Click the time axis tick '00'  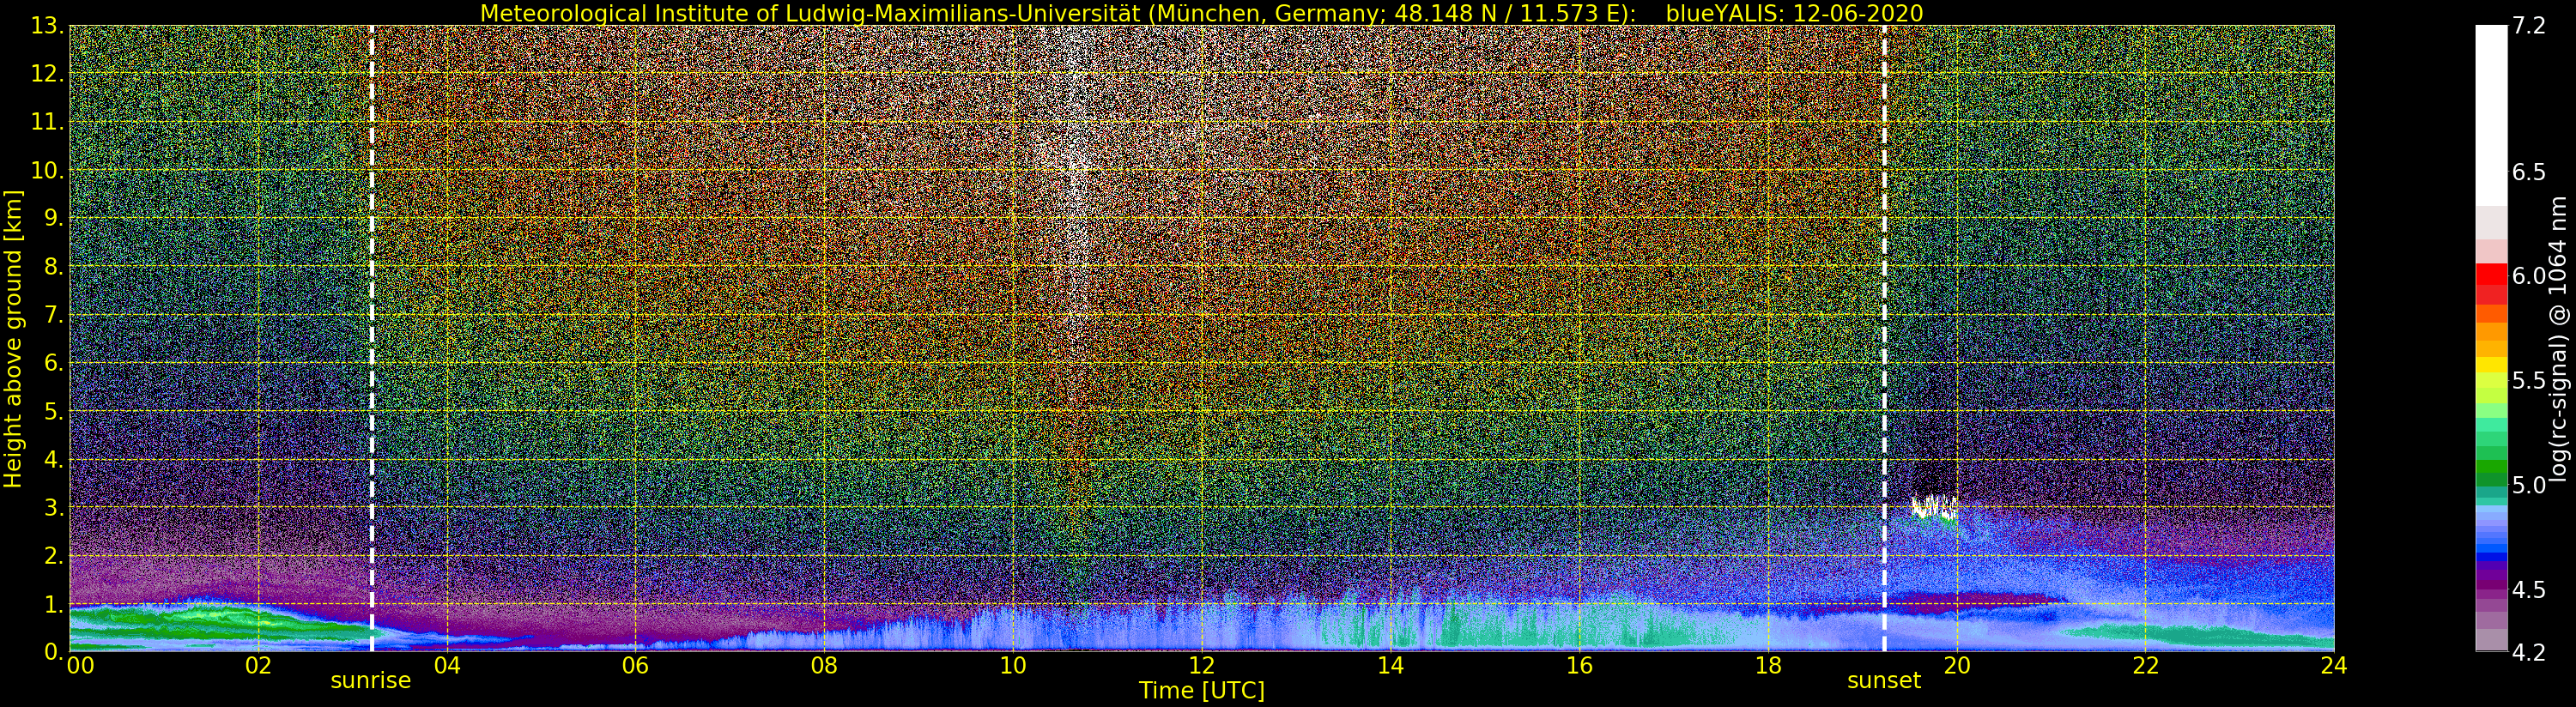tap(80, 666)
